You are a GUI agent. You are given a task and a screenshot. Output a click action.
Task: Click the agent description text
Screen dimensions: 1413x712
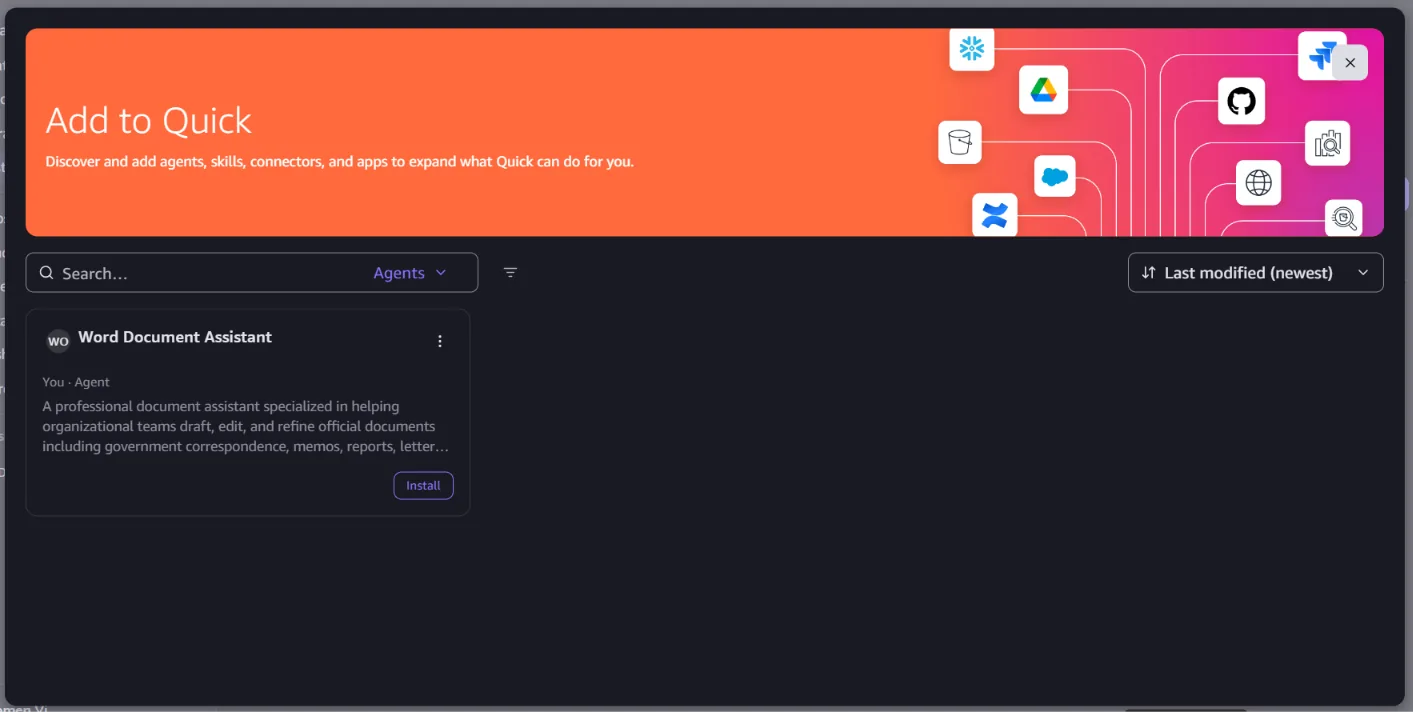(245, 426)
